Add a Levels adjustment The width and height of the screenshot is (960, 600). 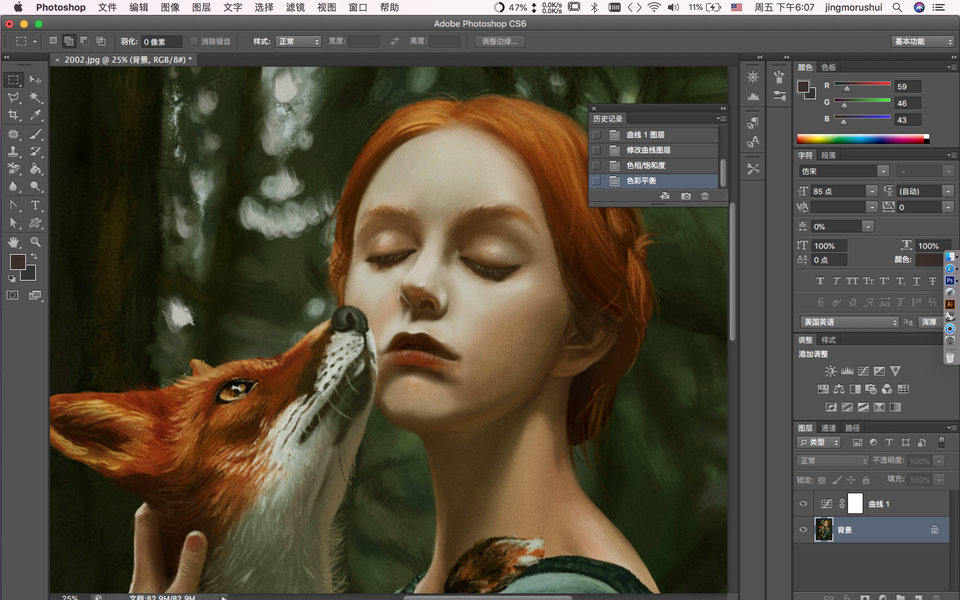pos(847,371)
